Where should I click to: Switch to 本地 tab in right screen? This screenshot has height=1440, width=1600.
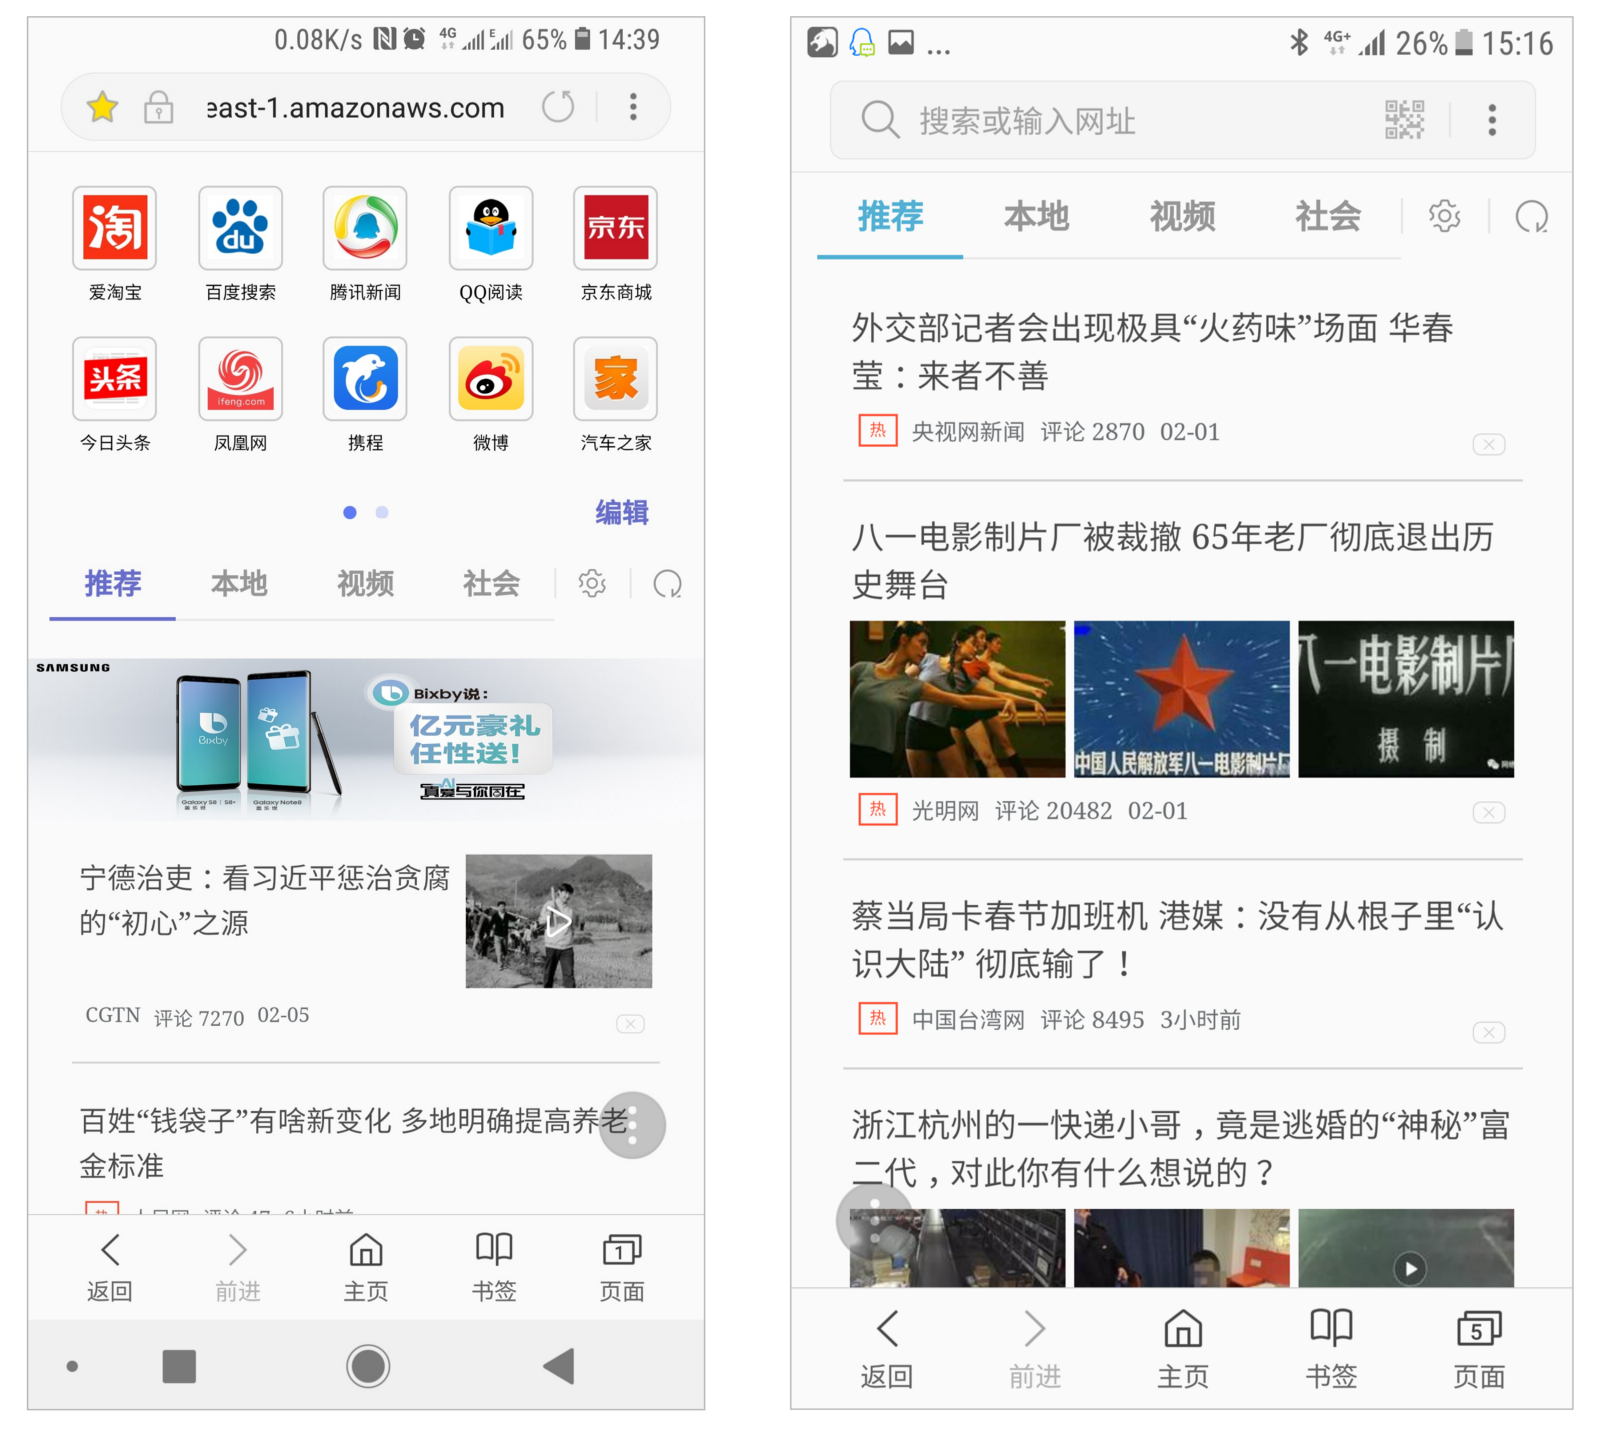[x=1036, y=216]
